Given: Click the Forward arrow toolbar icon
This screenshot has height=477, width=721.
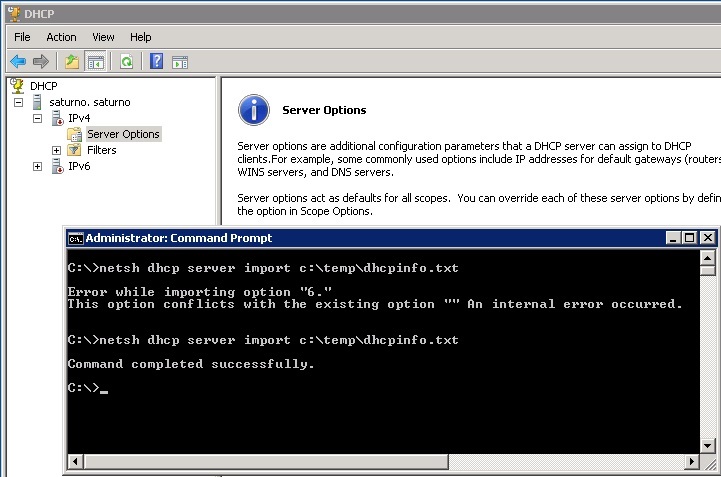Looking at the screenshot, I should [x=40, y=61].
